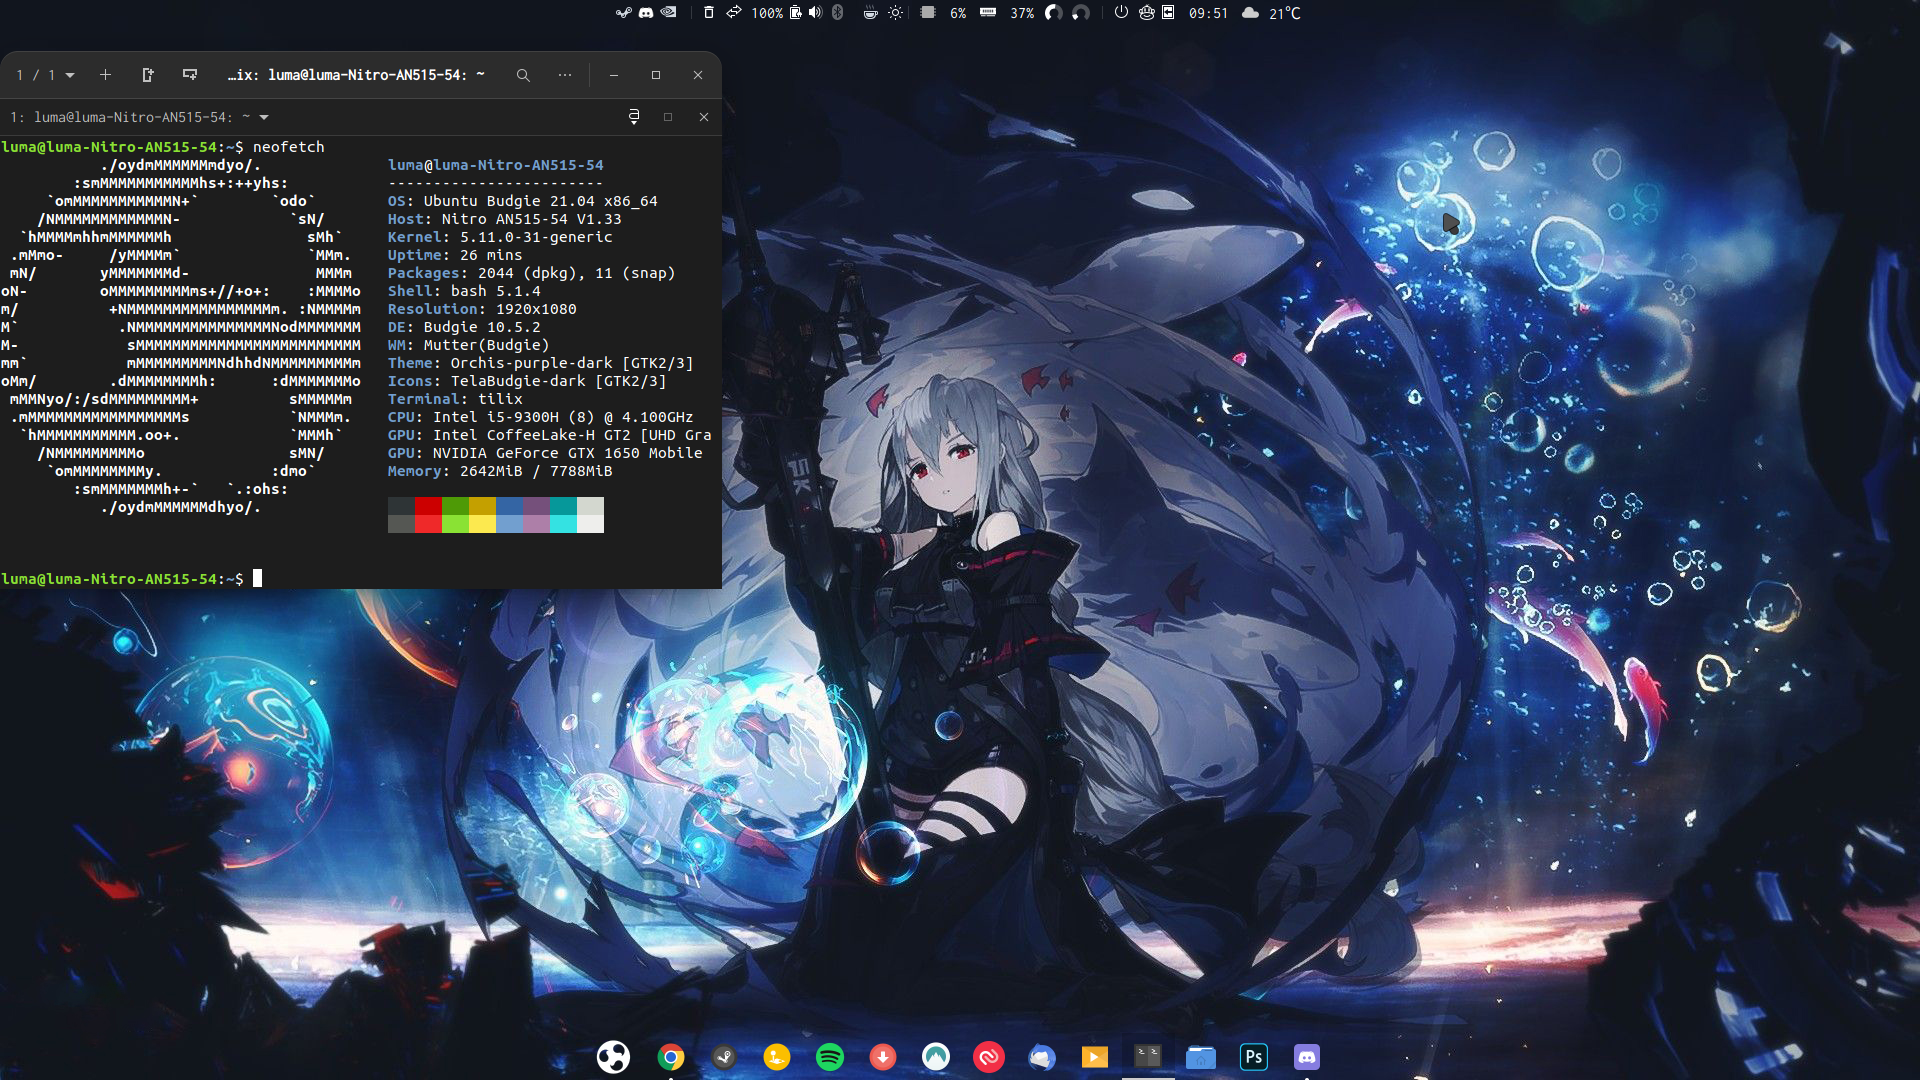
Task: Click the terminal pane scroll indicator icon
Action: [x=633, y=117]
